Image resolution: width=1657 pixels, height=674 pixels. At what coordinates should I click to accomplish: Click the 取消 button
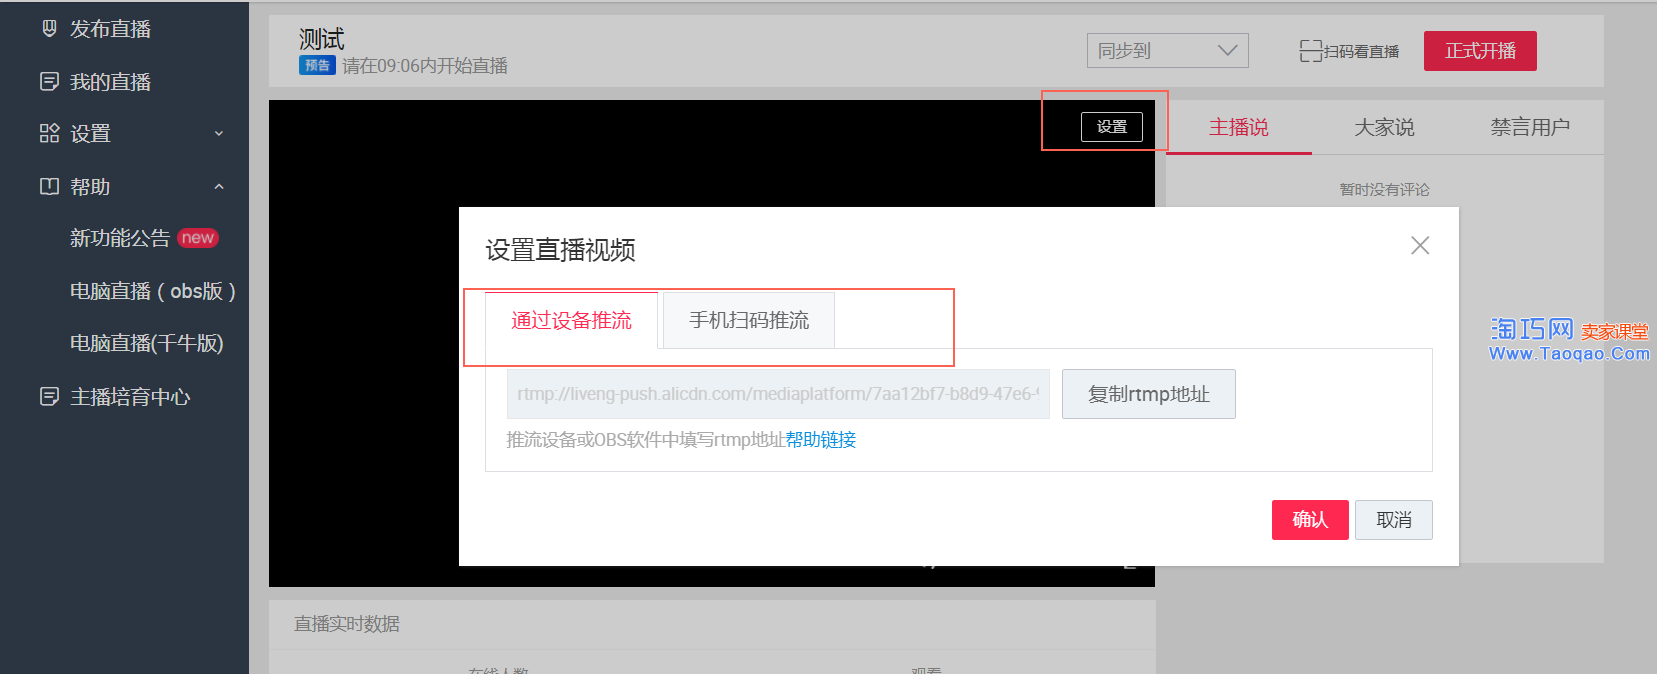coord(1393,520)
